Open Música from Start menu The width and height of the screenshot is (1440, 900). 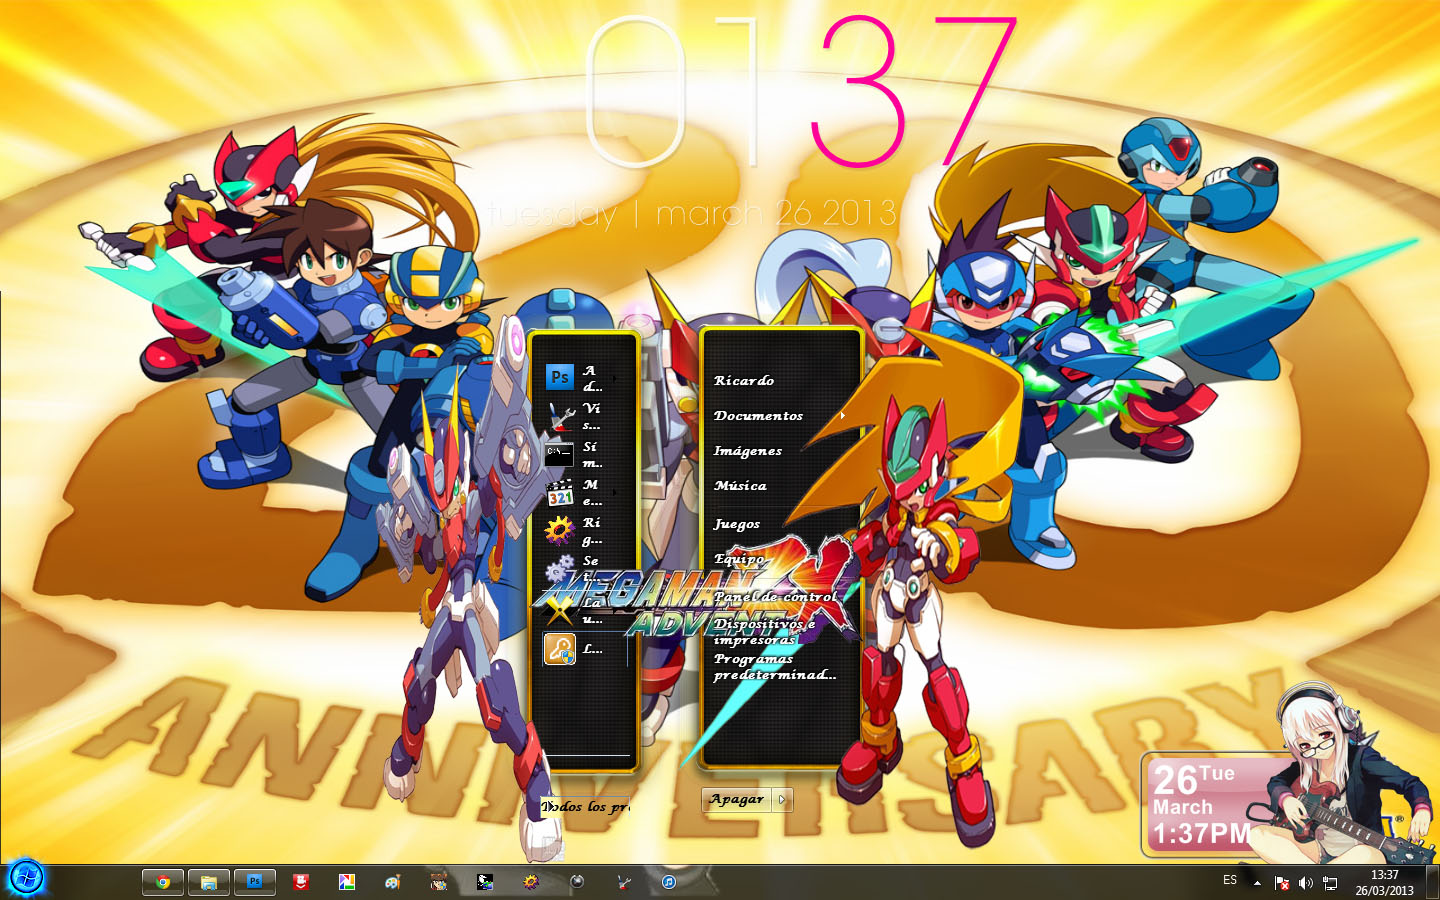[740, 486]
